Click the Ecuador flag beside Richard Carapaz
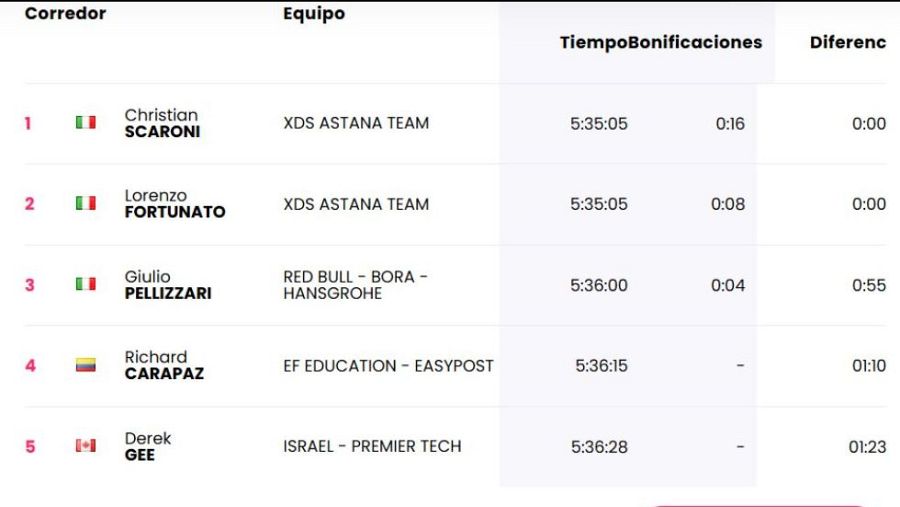 coord(86,365)
